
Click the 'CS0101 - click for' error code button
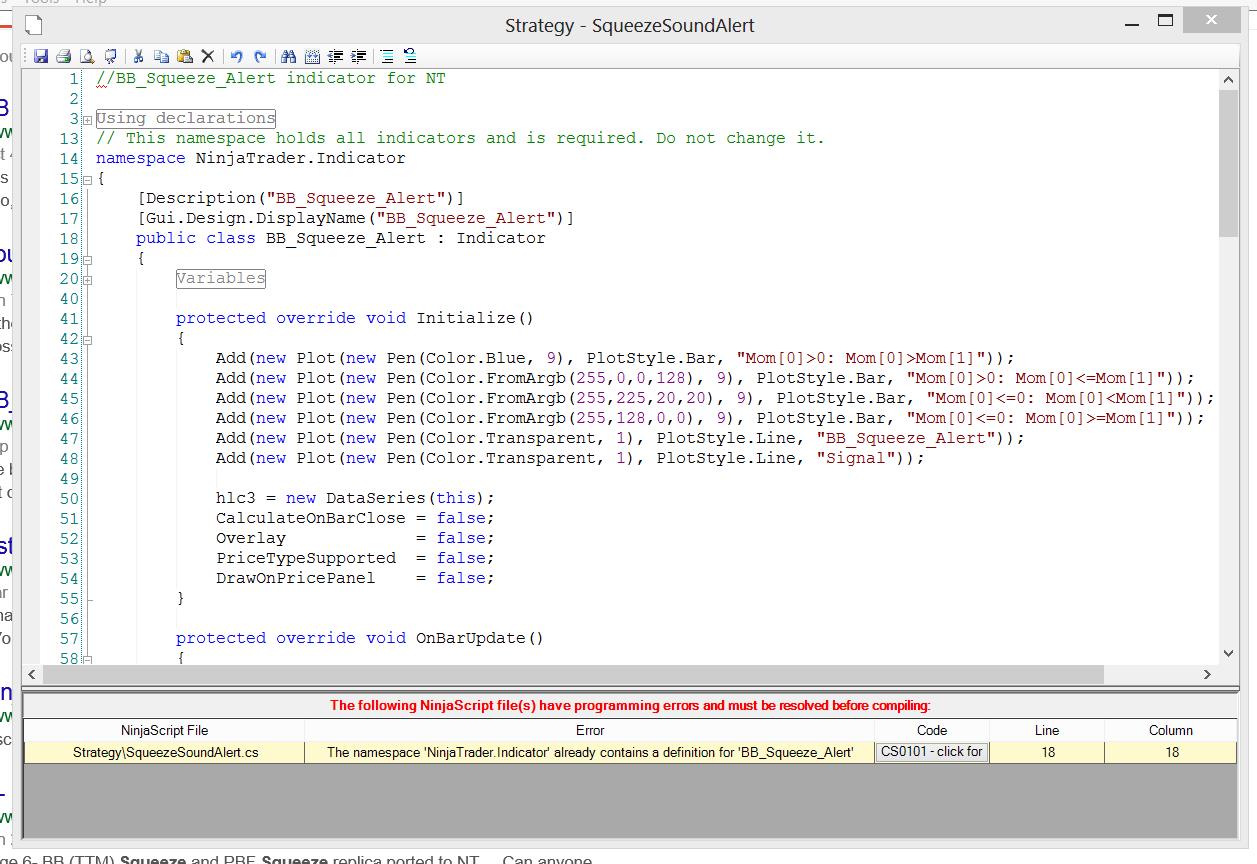931,752
